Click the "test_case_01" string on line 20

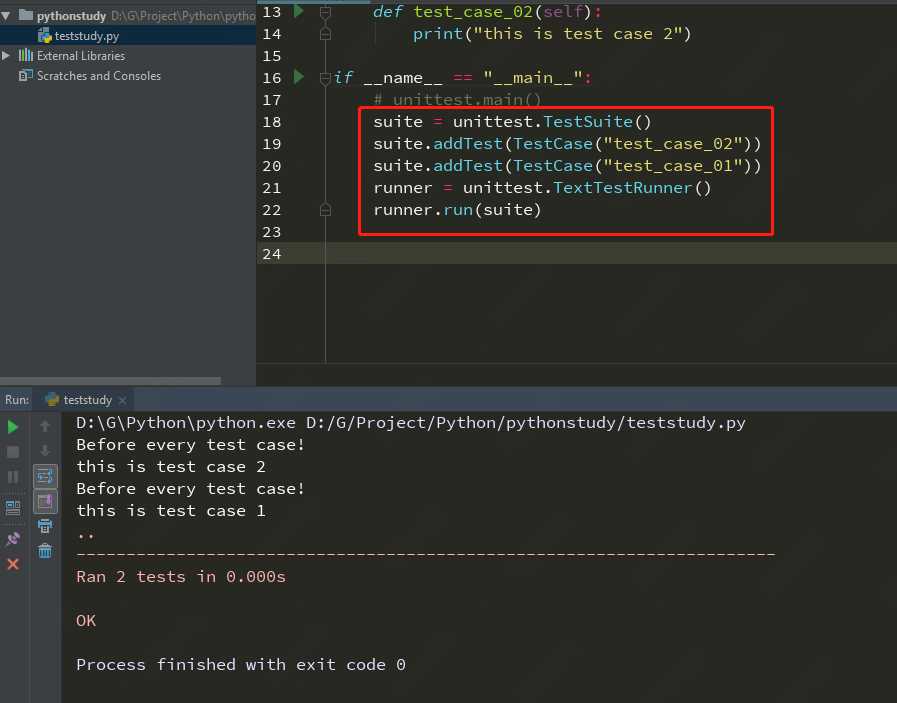673,166
